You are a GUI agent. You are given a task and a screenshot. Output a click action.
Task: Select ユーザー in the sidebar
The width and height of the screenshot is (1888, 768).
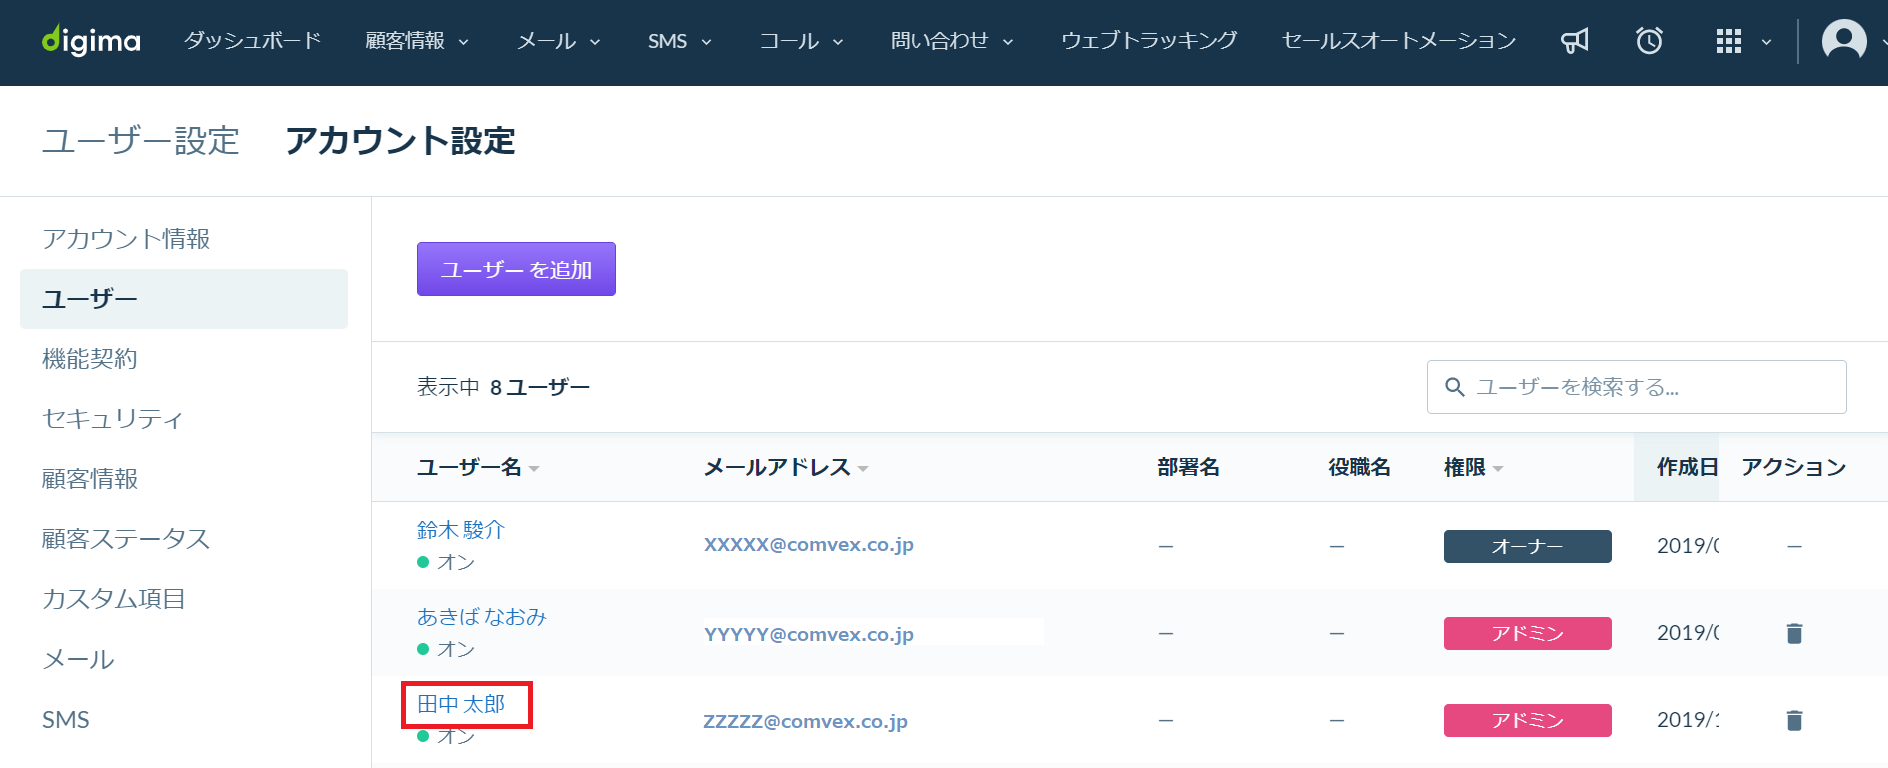[184, 299]
